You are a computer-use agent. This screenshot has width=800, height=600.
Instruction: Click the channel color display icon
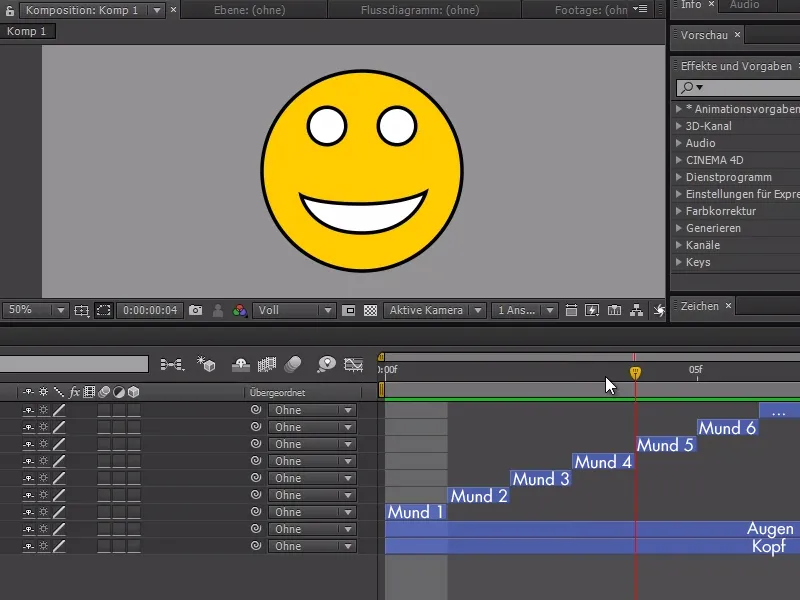(x=239, y=310)
